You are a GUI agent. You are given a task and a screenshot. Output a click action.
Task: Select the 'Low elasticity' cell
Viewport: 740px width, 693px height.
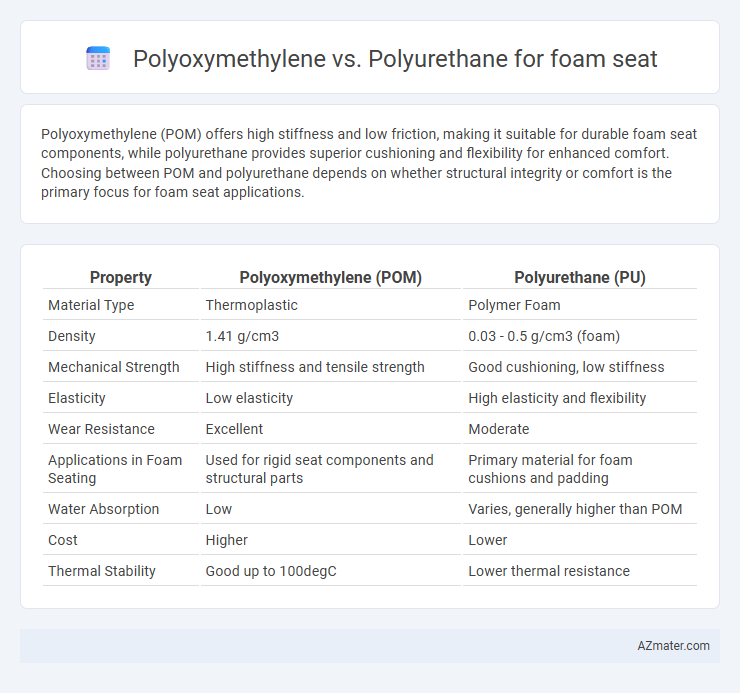[x=249, y=398]
